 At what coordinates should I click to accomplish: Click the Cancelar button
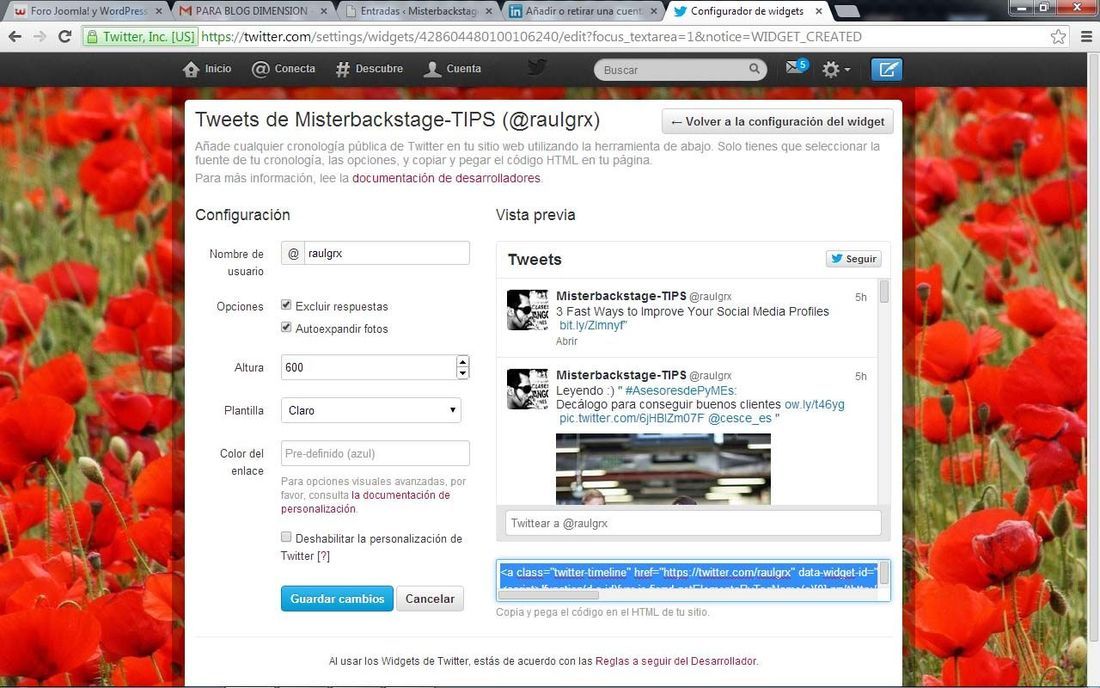click(430, 598)
